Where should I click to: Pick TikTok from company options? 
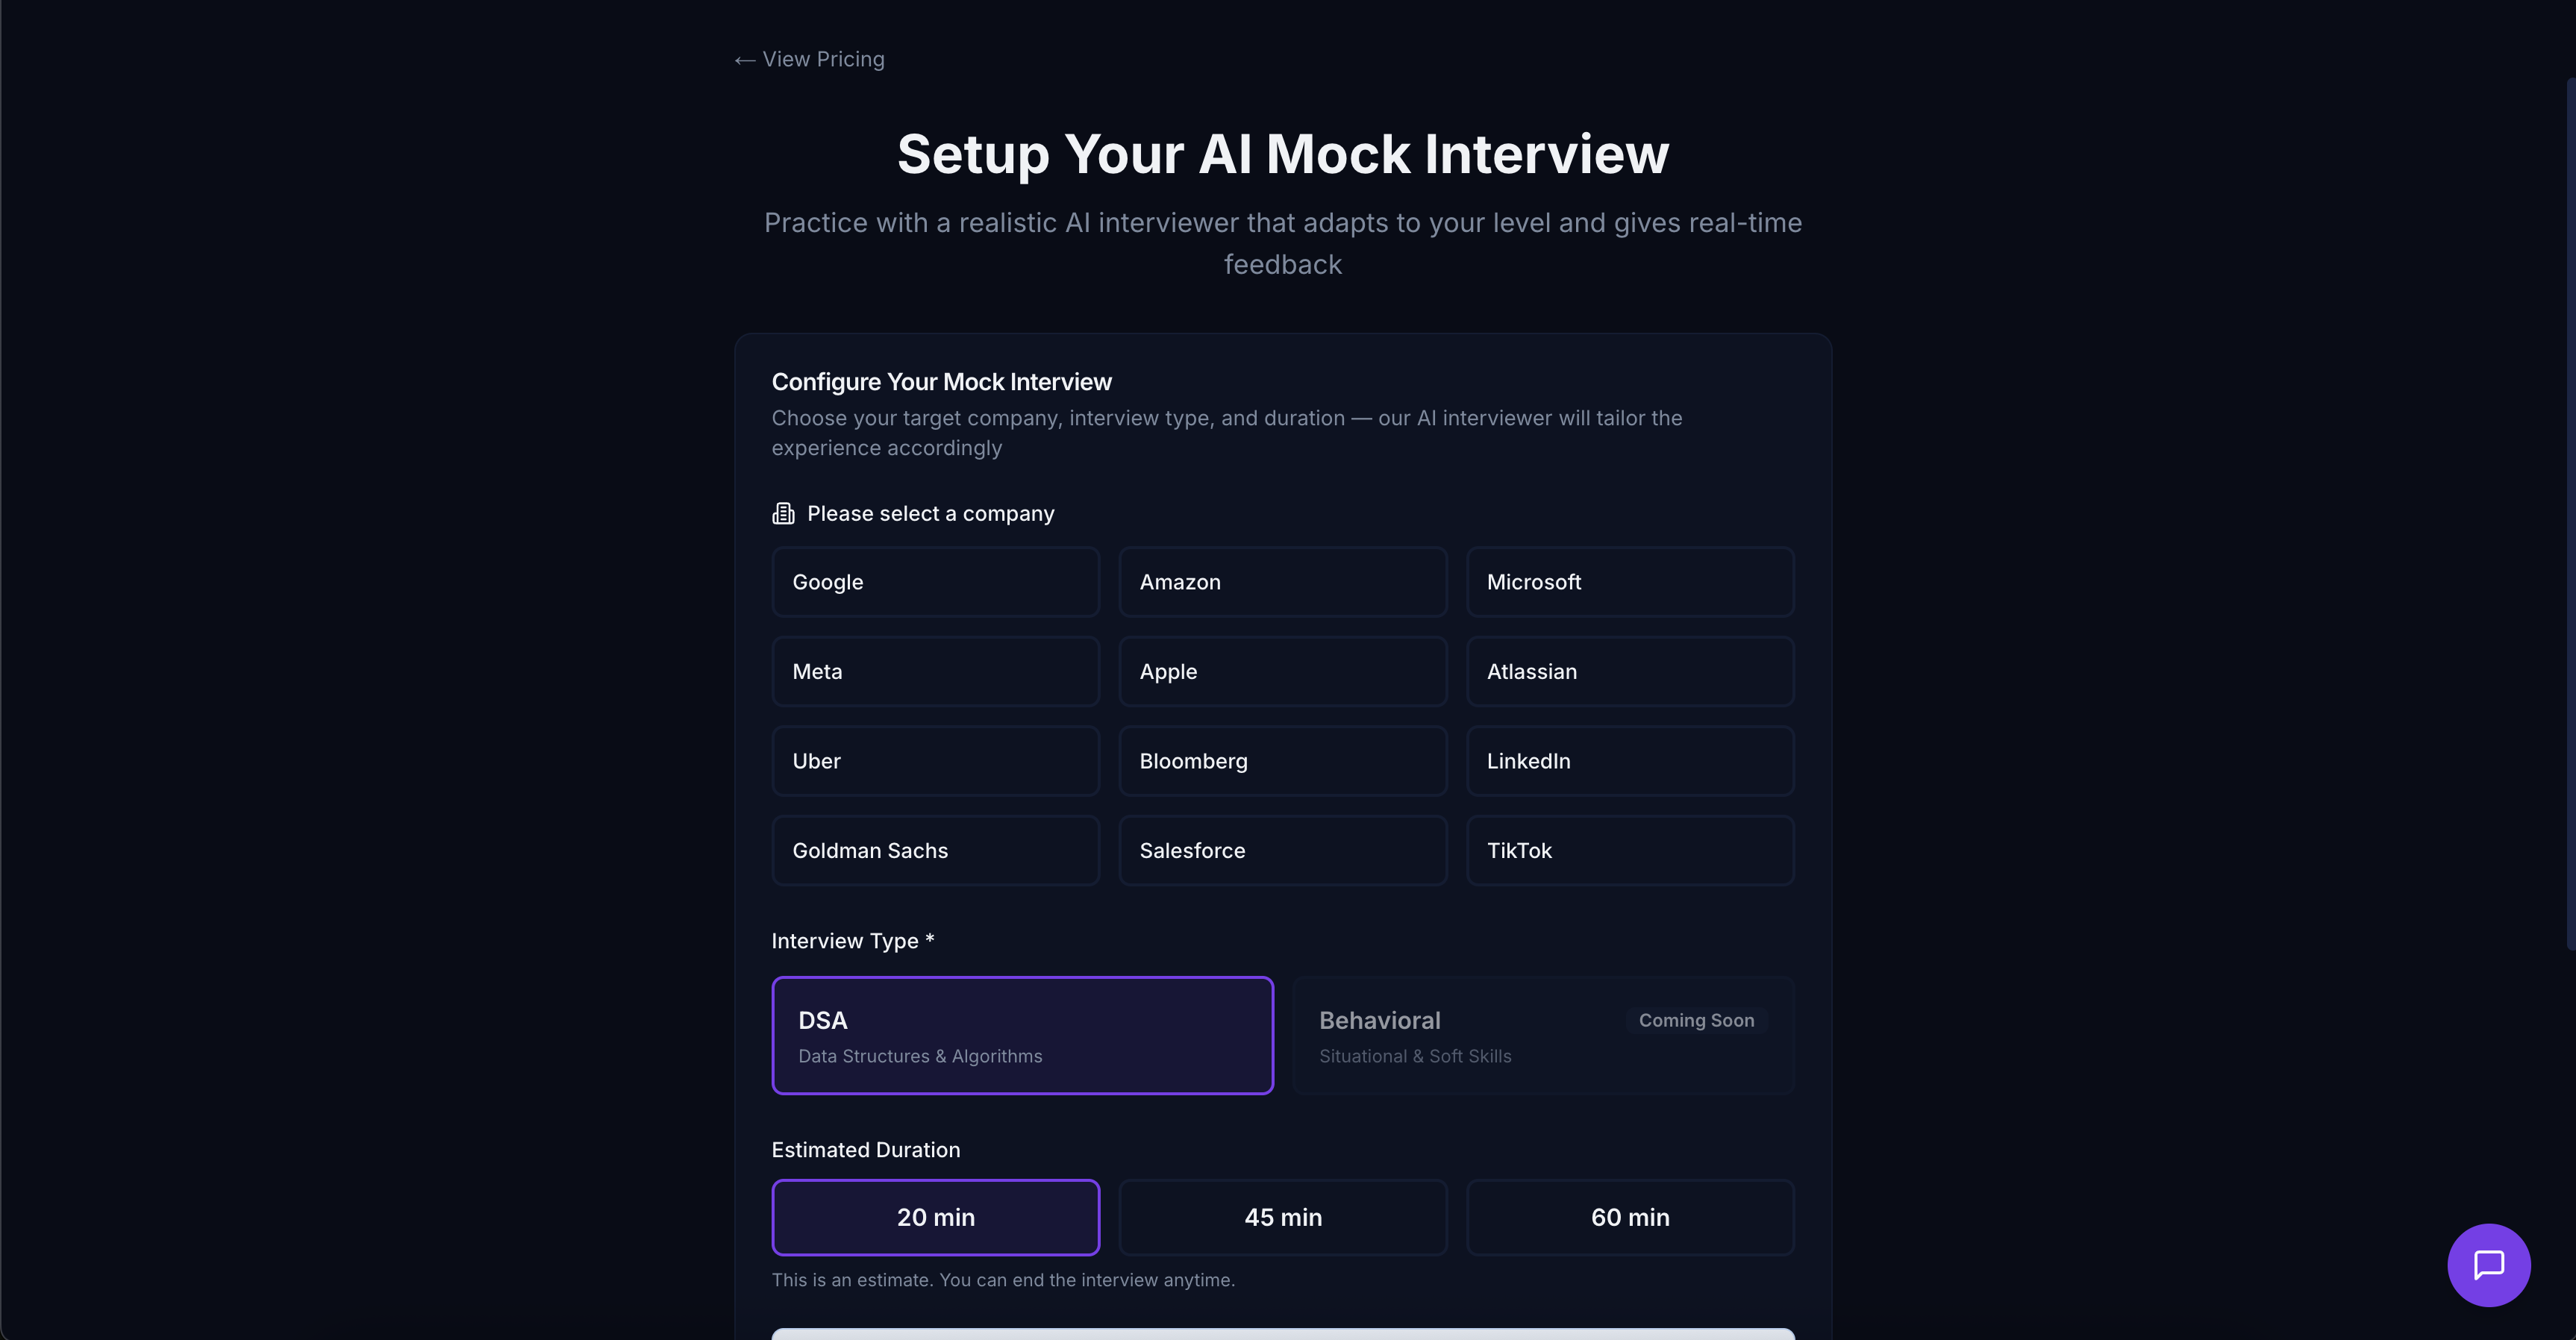pos(1629,850)
